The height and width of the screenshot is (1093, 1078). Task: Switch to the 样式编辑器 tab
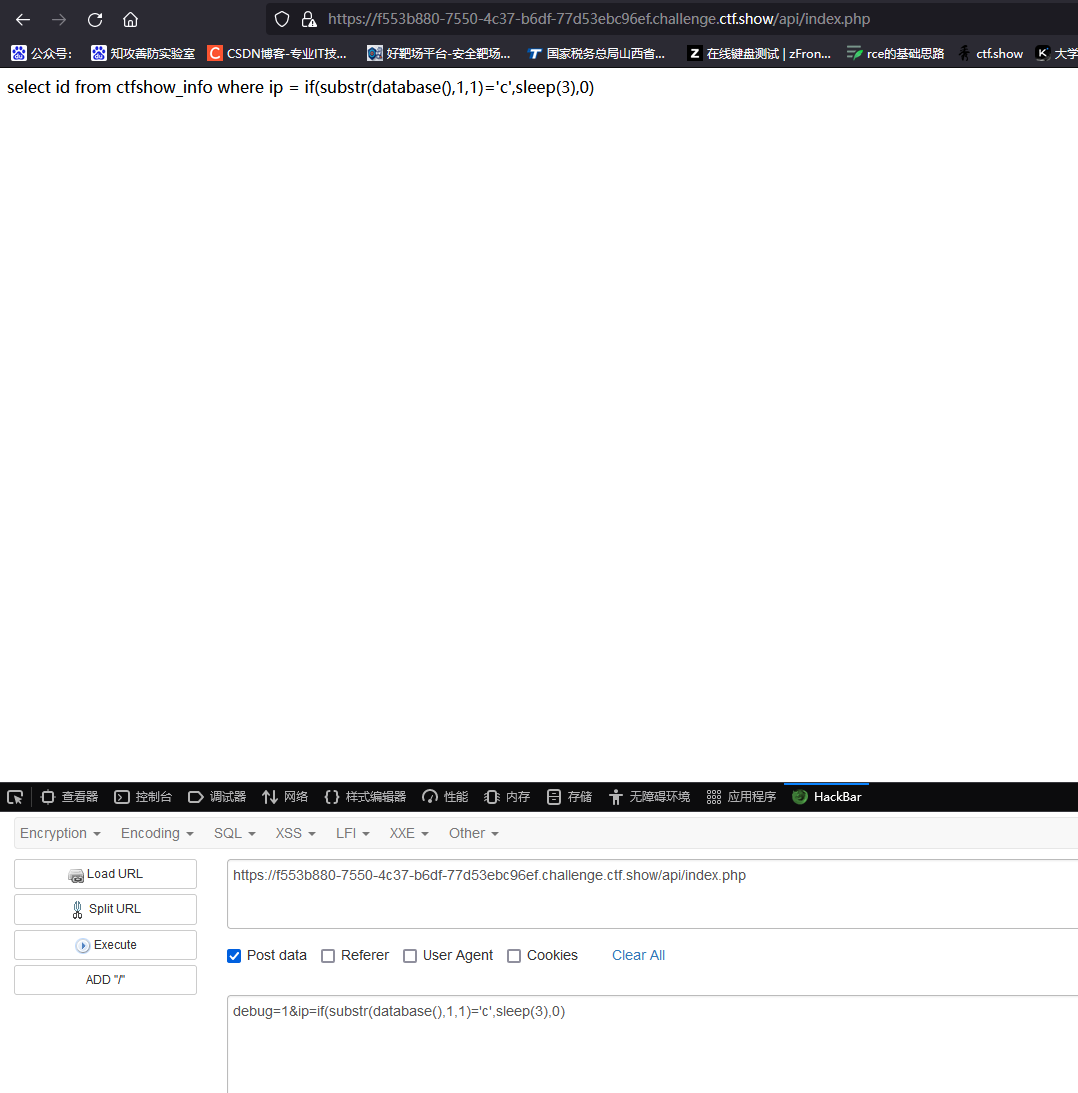tap(365, 797)
